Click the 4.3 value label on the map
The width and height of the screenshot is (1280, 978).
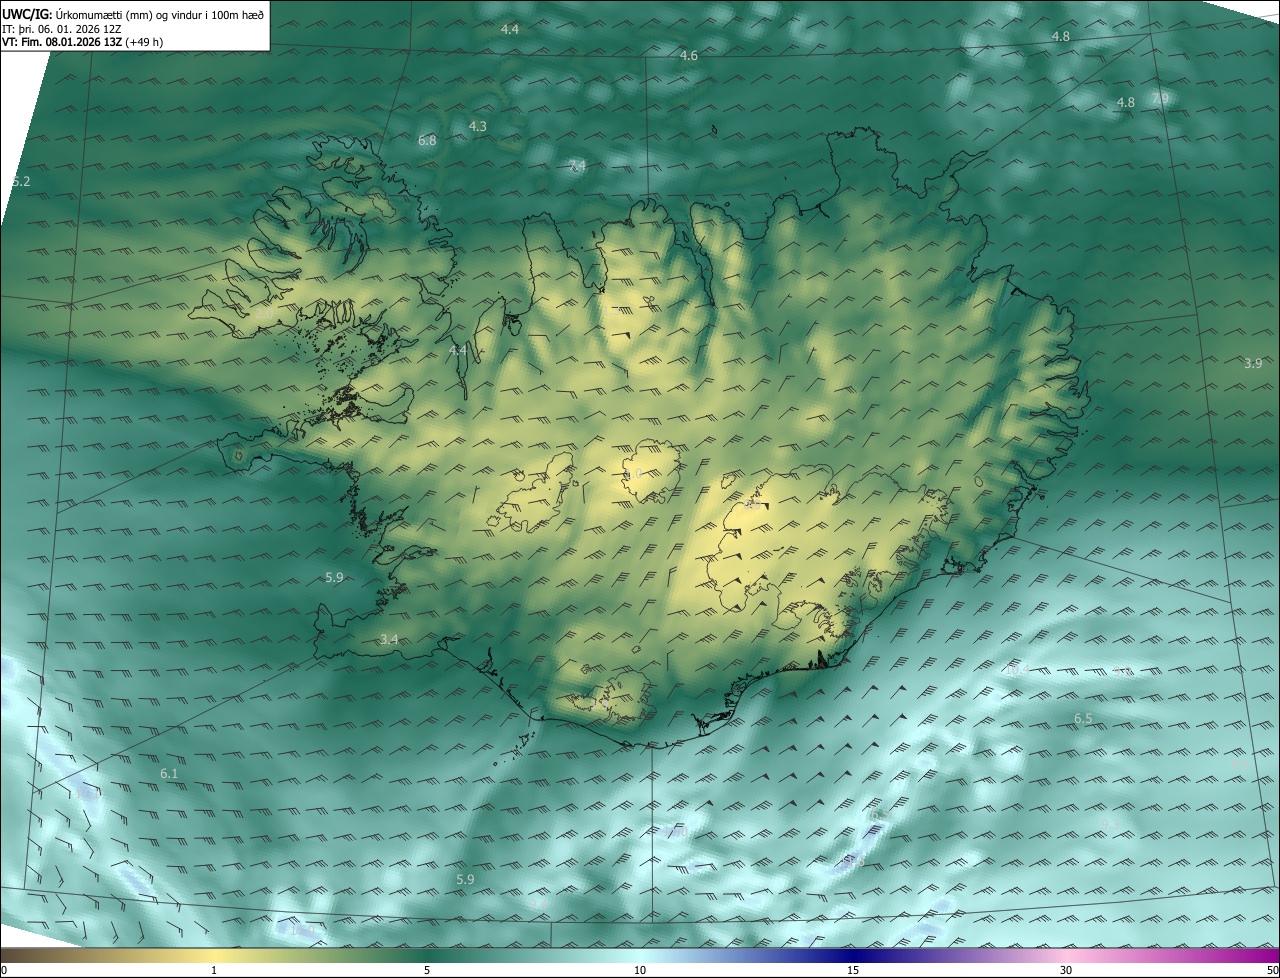477,126
